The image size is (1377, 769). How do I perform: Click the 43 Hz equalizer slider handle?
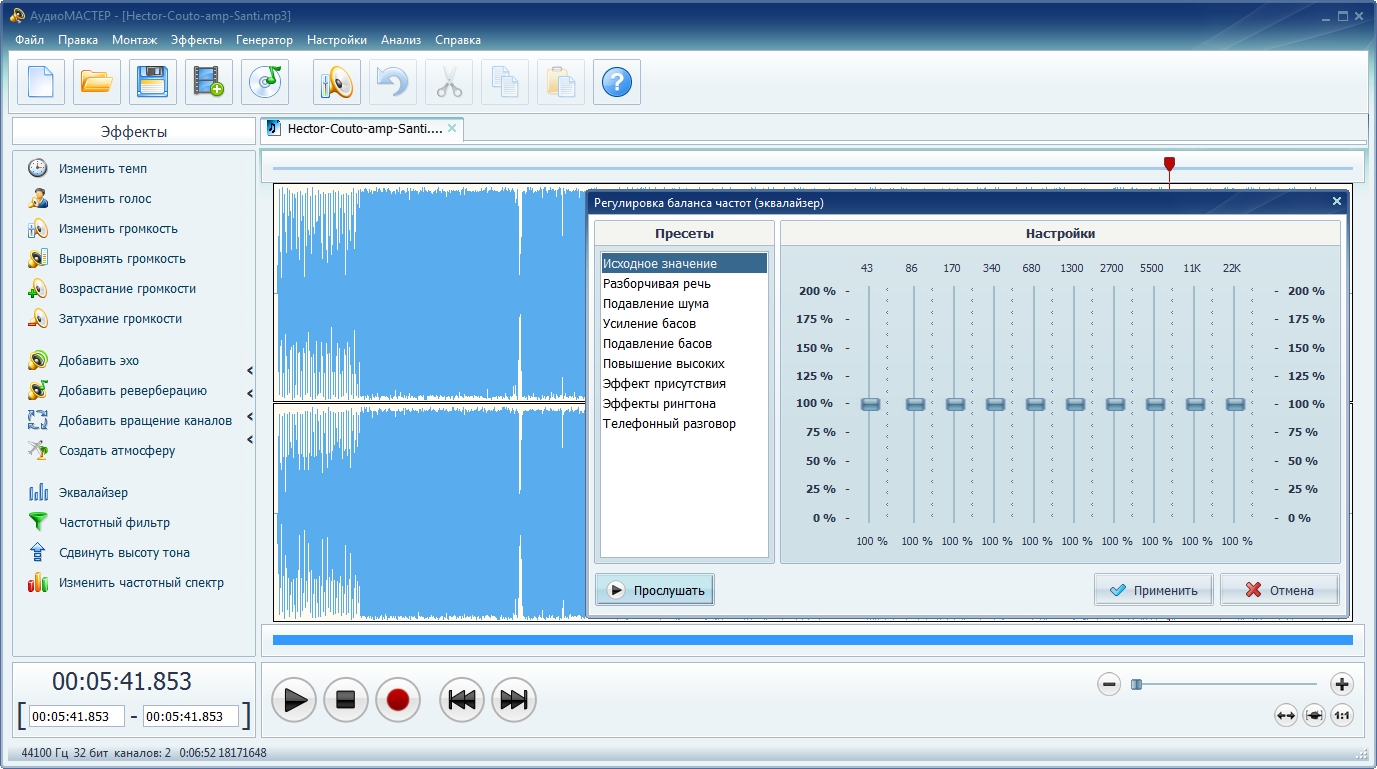tap(869, 404)
